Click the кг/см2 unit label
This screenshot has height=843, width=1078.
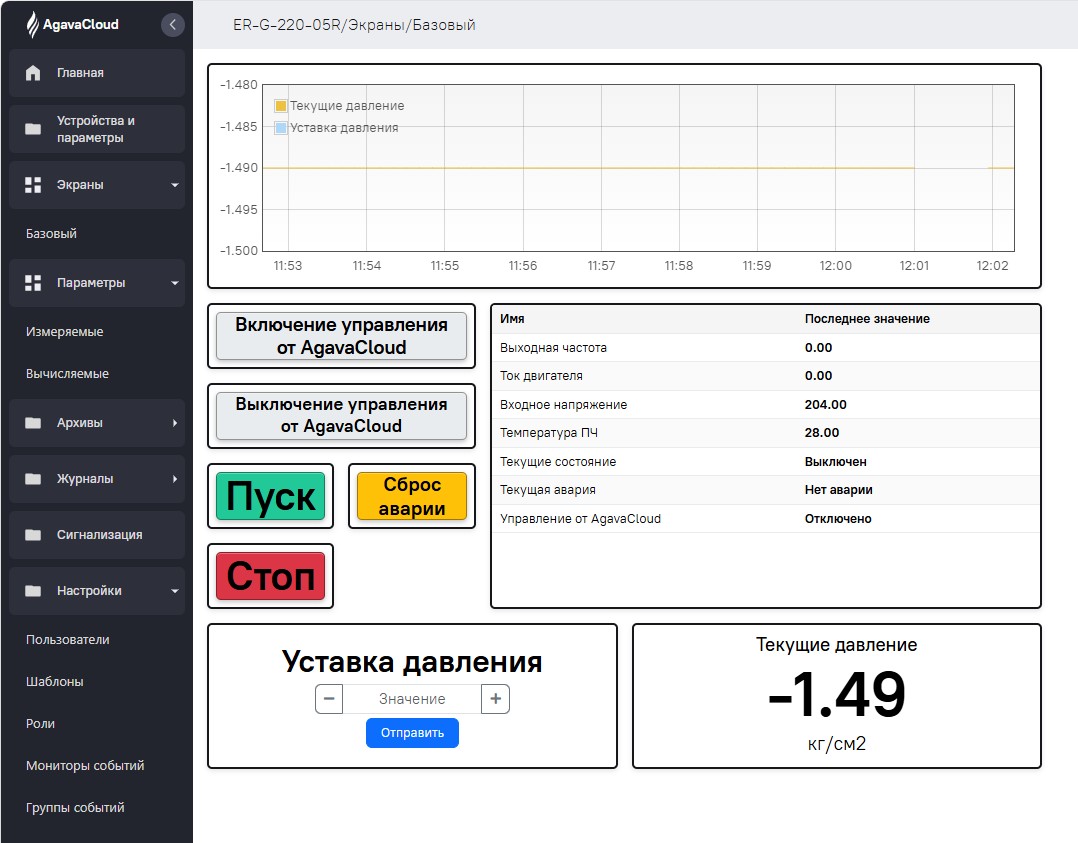(x=837, y=744)
